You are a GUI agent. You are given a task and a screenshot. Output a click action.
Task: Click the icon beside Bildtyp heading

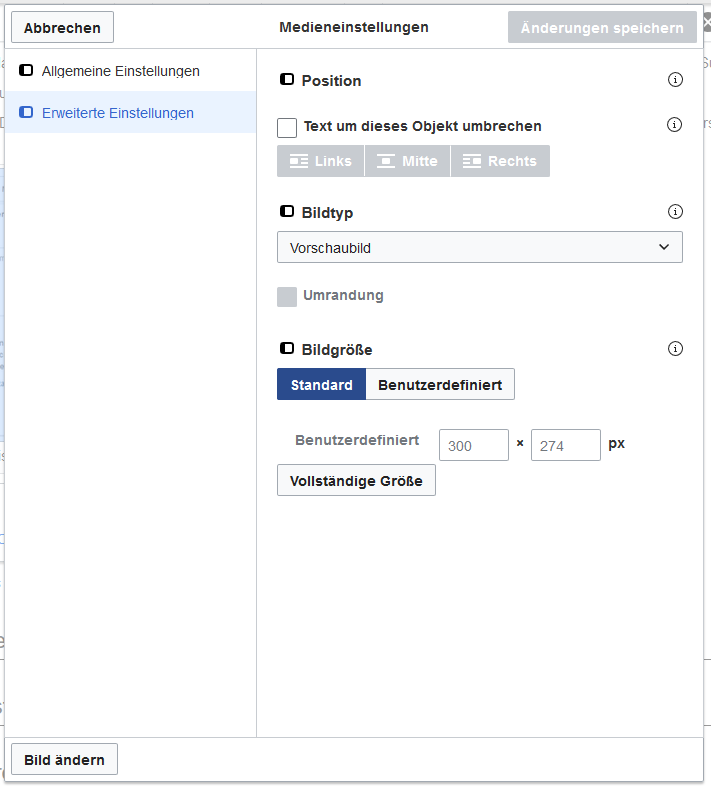pos(287,212)
